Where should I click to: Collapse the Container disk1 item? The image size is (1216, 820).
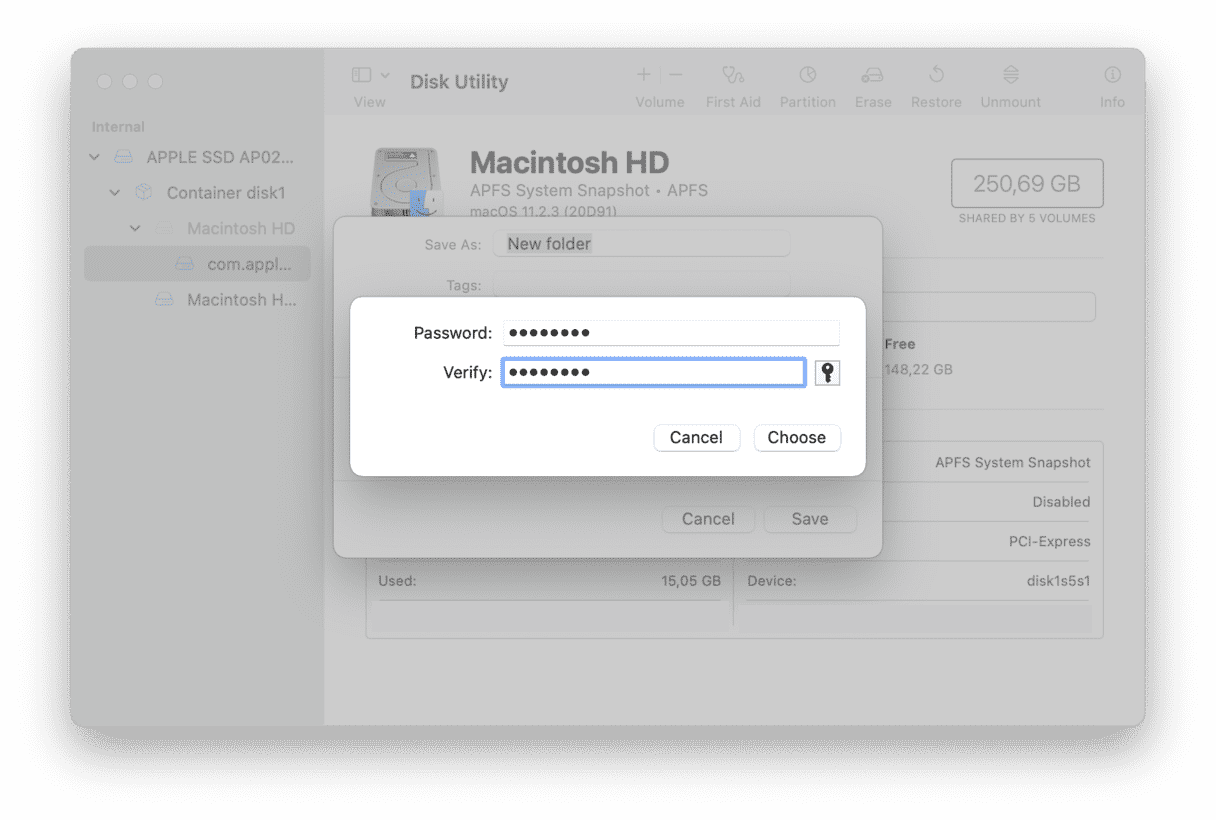pyautogui.click(x=115, y=193)
